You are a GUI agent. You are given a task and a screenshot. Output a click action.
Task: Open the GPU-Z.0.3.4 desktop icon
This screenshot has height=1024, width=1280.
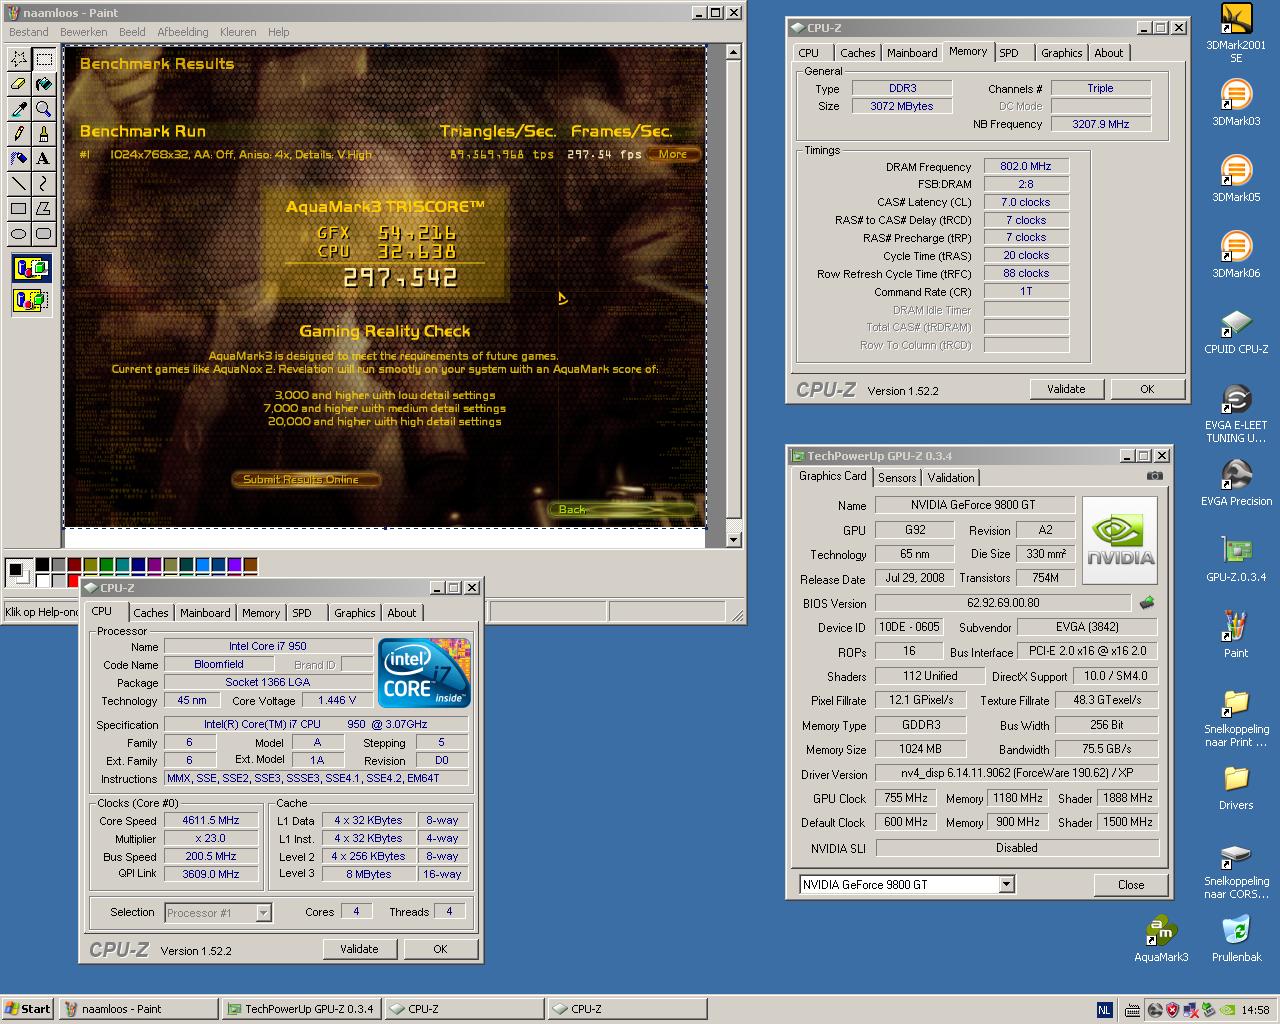coord(1236,559)
